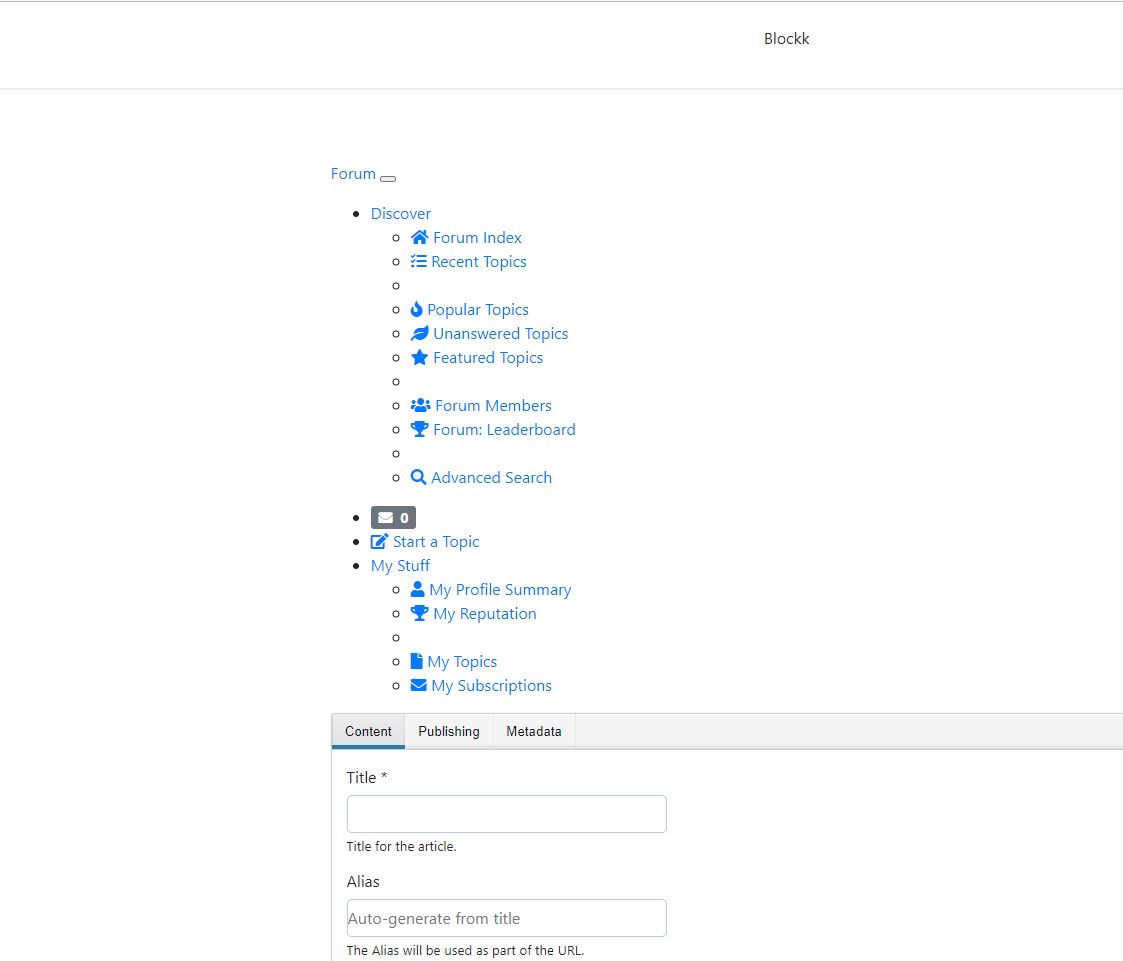Switch to the Publishing tab
Screen dimensions: 1123x961
point(448,732)
